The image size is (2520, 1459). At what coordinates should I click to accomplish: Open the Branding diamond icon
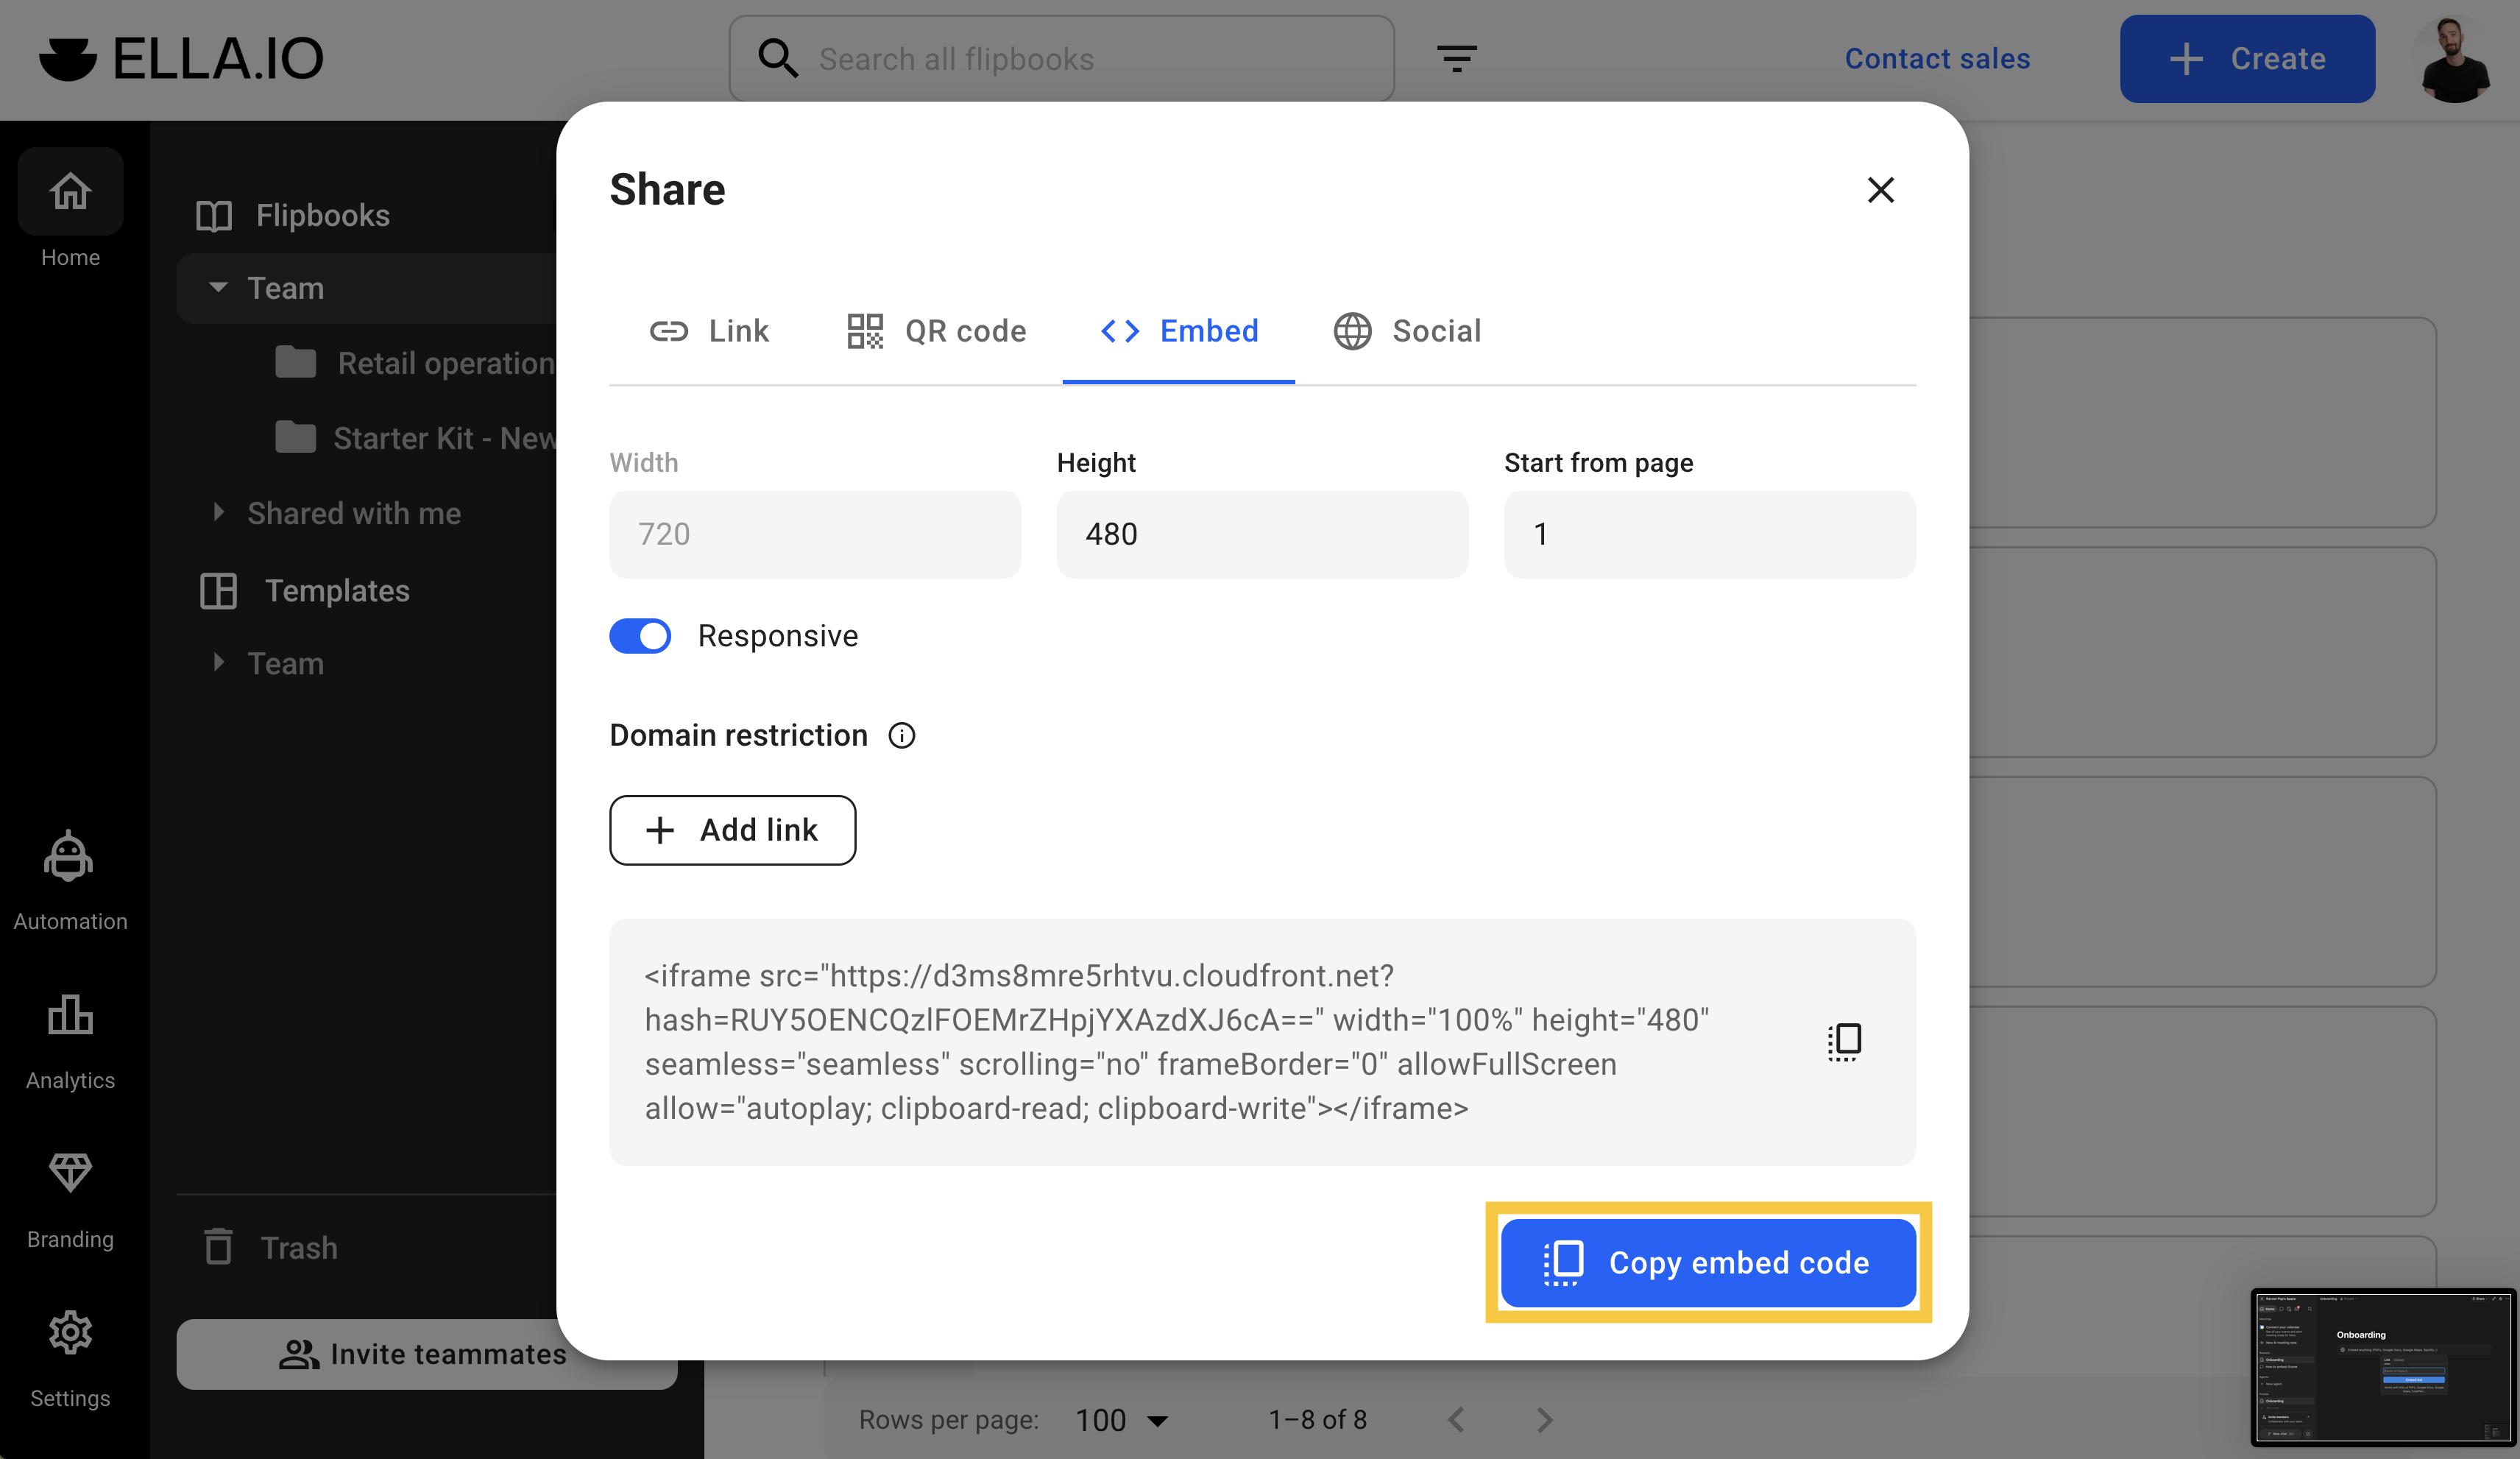[x=70, y=1172]
